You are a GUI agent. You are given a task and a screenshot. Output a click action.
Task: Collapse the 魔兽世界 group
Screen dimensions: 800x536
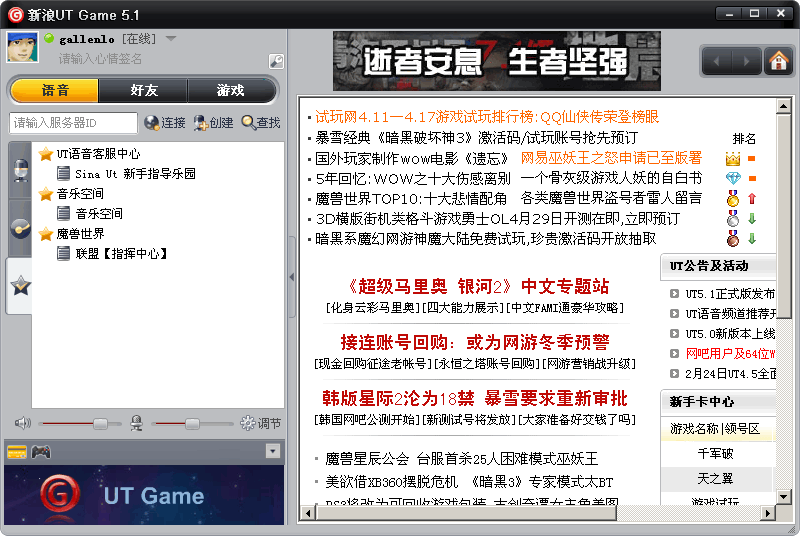pyautogui.click(x=71, y=234)
